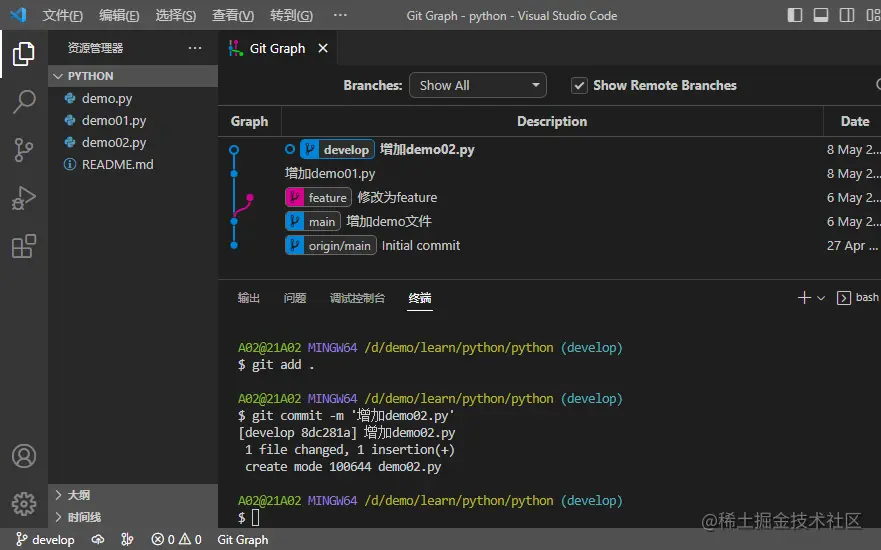Switch to the 问题 panel tab
Viewport: 881px width, 550px height.
click(x=295, y=298)
